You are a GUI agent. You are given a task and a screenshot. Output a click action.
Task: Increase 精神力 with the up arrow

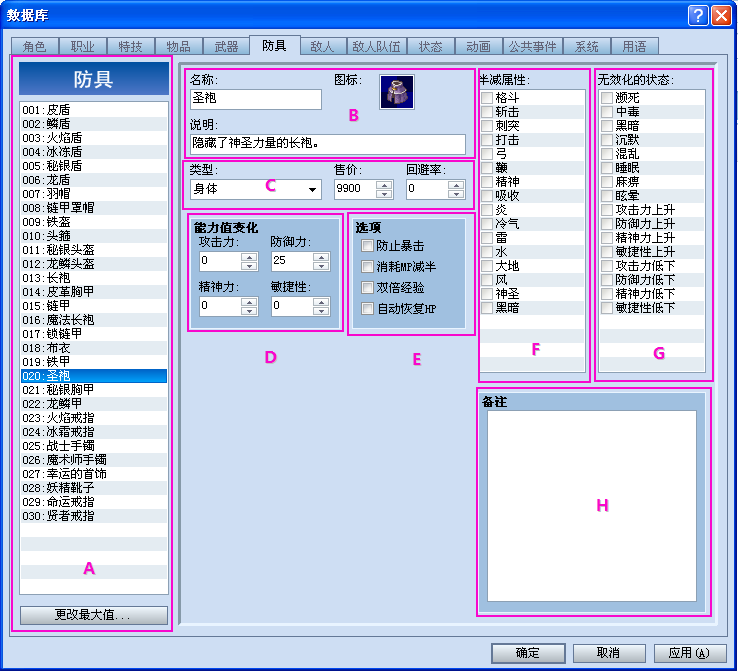coord(249,302)
